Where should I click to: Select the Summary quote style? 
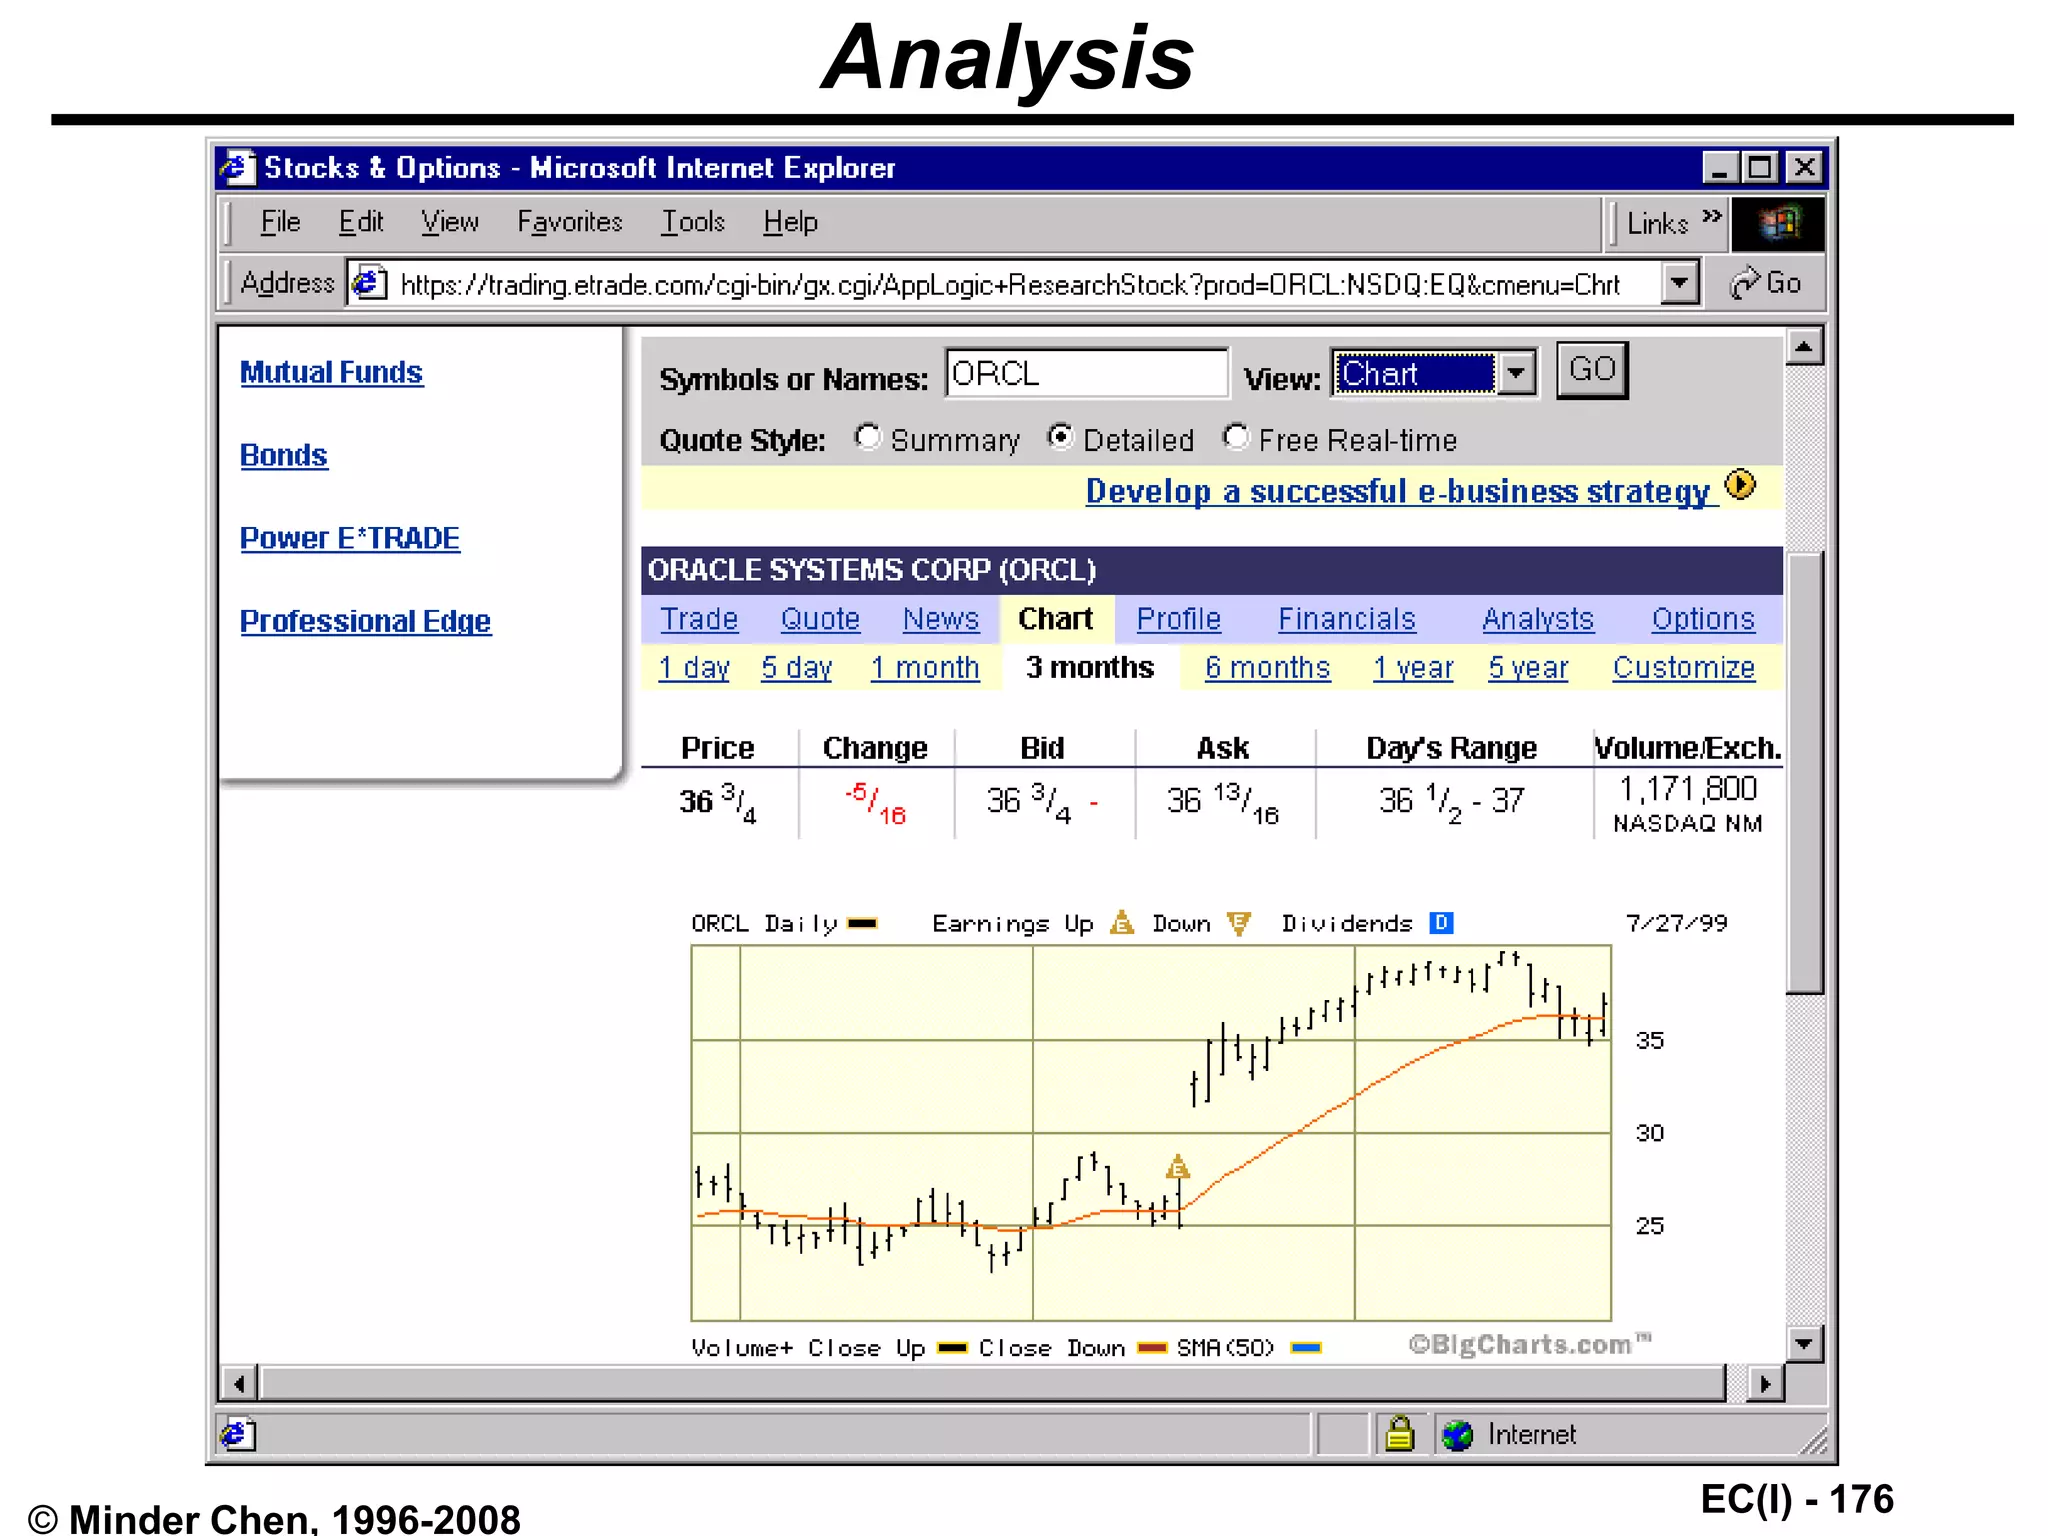tap(867, 438)
